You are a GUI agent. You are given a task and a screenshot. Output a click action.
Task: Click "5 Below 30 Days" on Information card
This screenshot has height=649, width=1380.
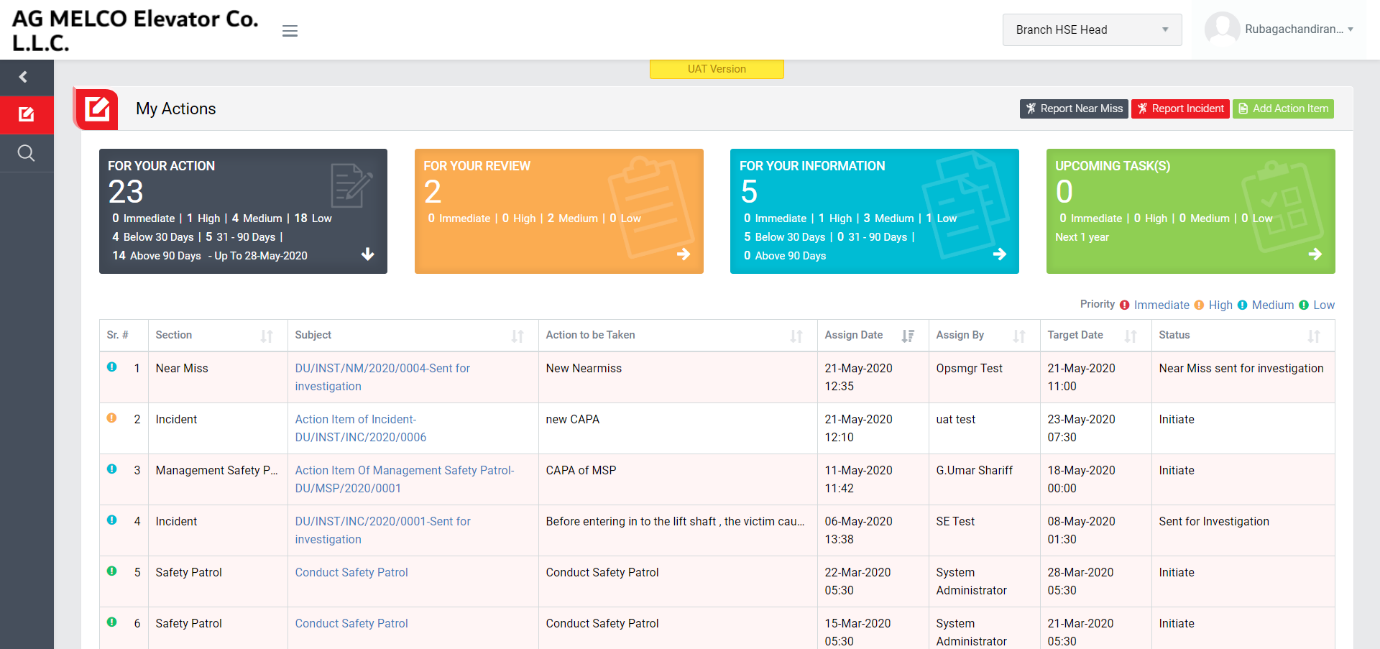coord(785,237)
